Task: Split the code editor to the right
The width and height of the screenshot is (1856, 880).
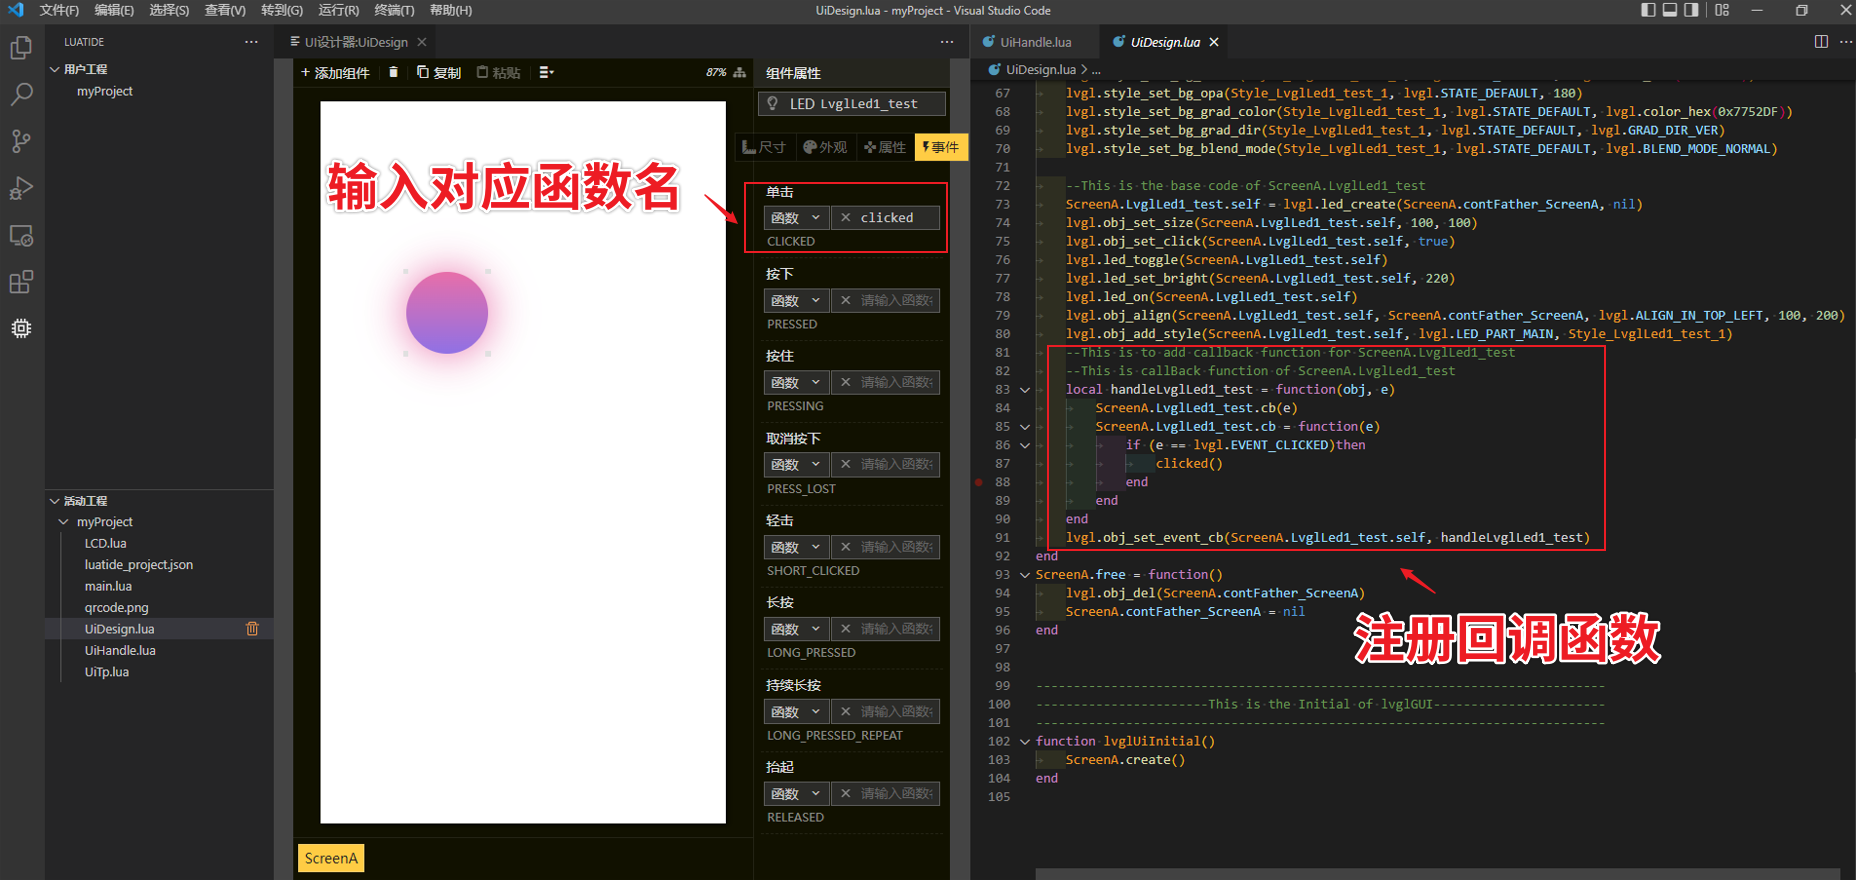Action: [x=1821, y=42]
